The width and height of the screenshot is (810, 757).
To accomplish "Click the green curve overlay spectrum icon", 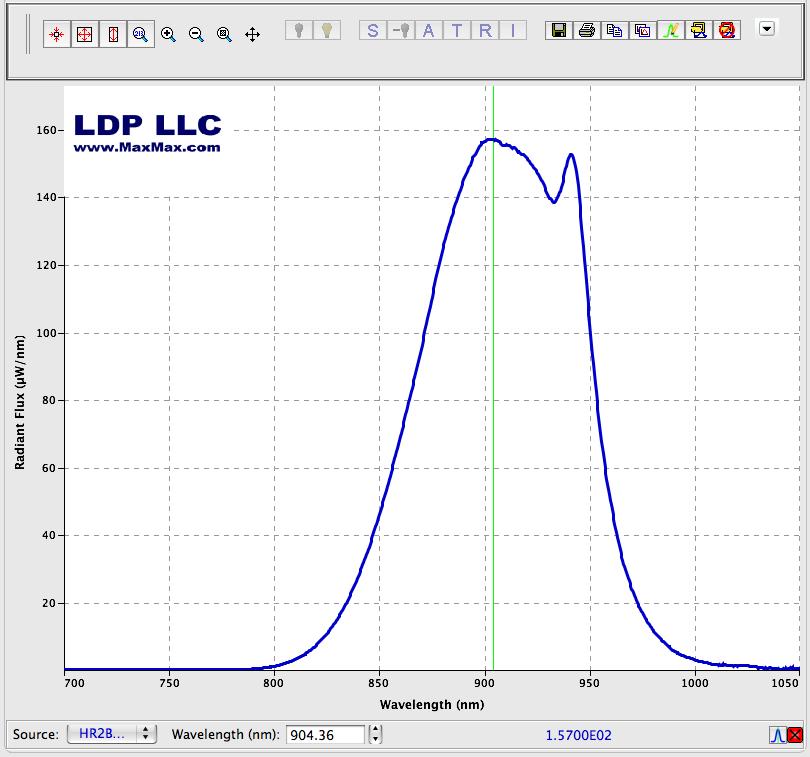I will [671, 30].
